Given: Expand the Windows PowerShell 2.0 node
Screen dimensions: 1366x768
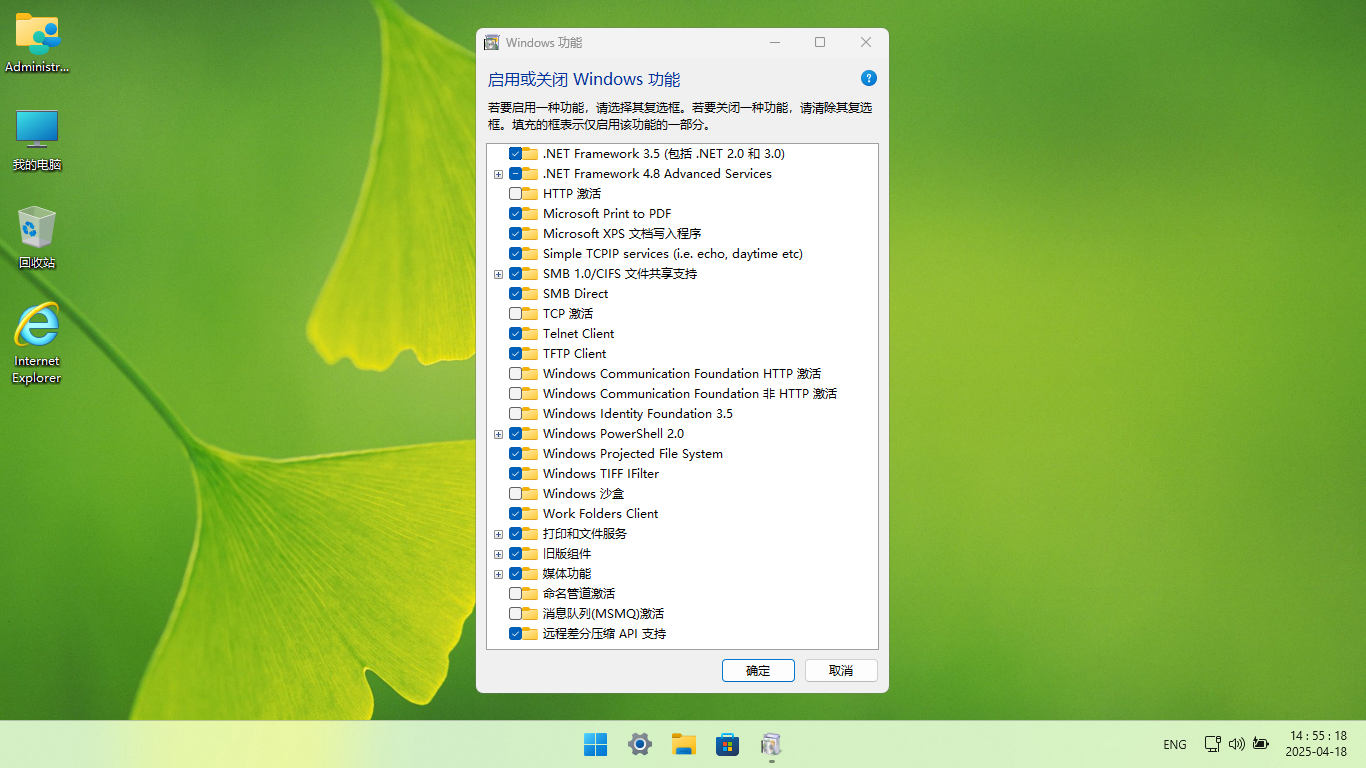Looking at the screenshot, I should pyautogui.click(x=498, y=434).
